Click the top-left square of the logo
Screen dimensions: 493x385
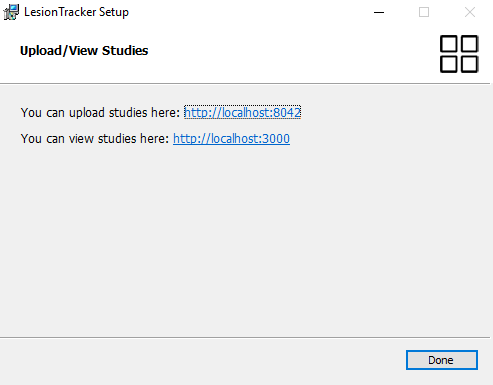click(x=449, y=44)
